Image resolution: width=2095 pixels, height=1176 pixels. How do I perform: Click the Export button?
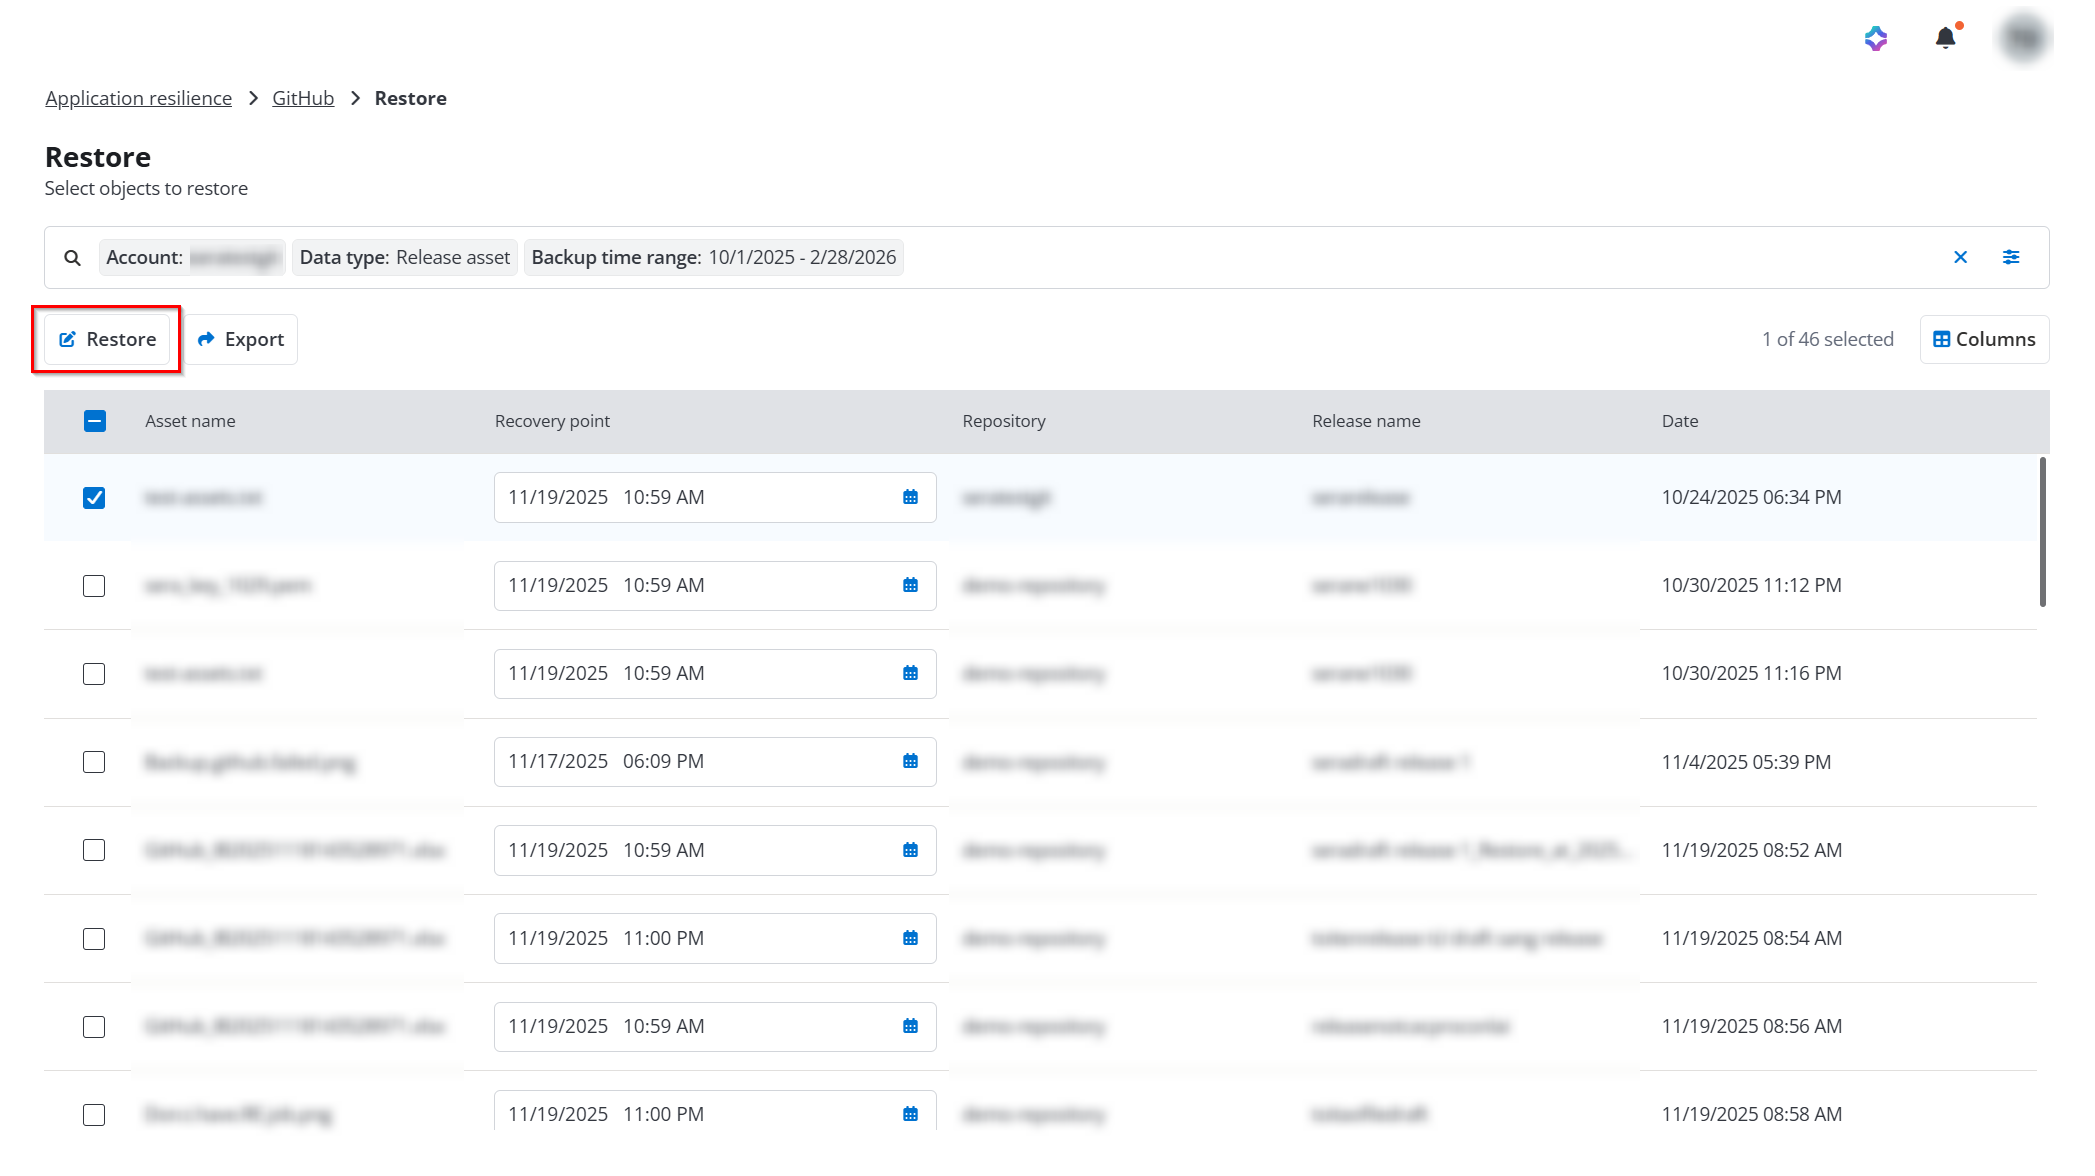241,339
